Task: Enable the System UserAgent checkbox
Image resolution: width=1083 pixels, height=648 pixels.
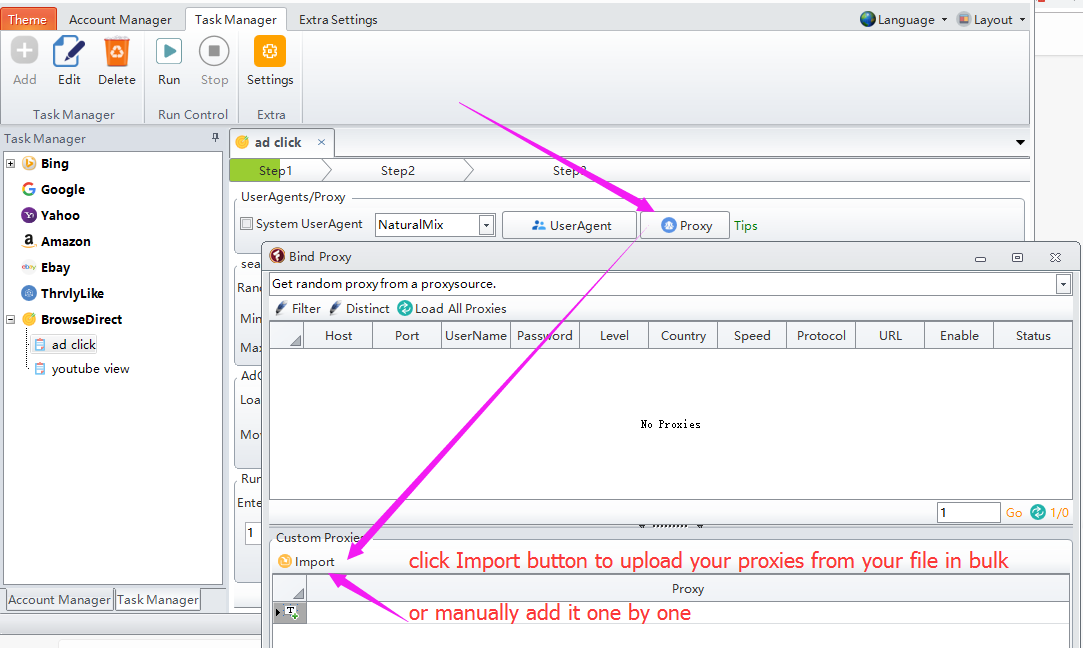Action: coord(247,225)
